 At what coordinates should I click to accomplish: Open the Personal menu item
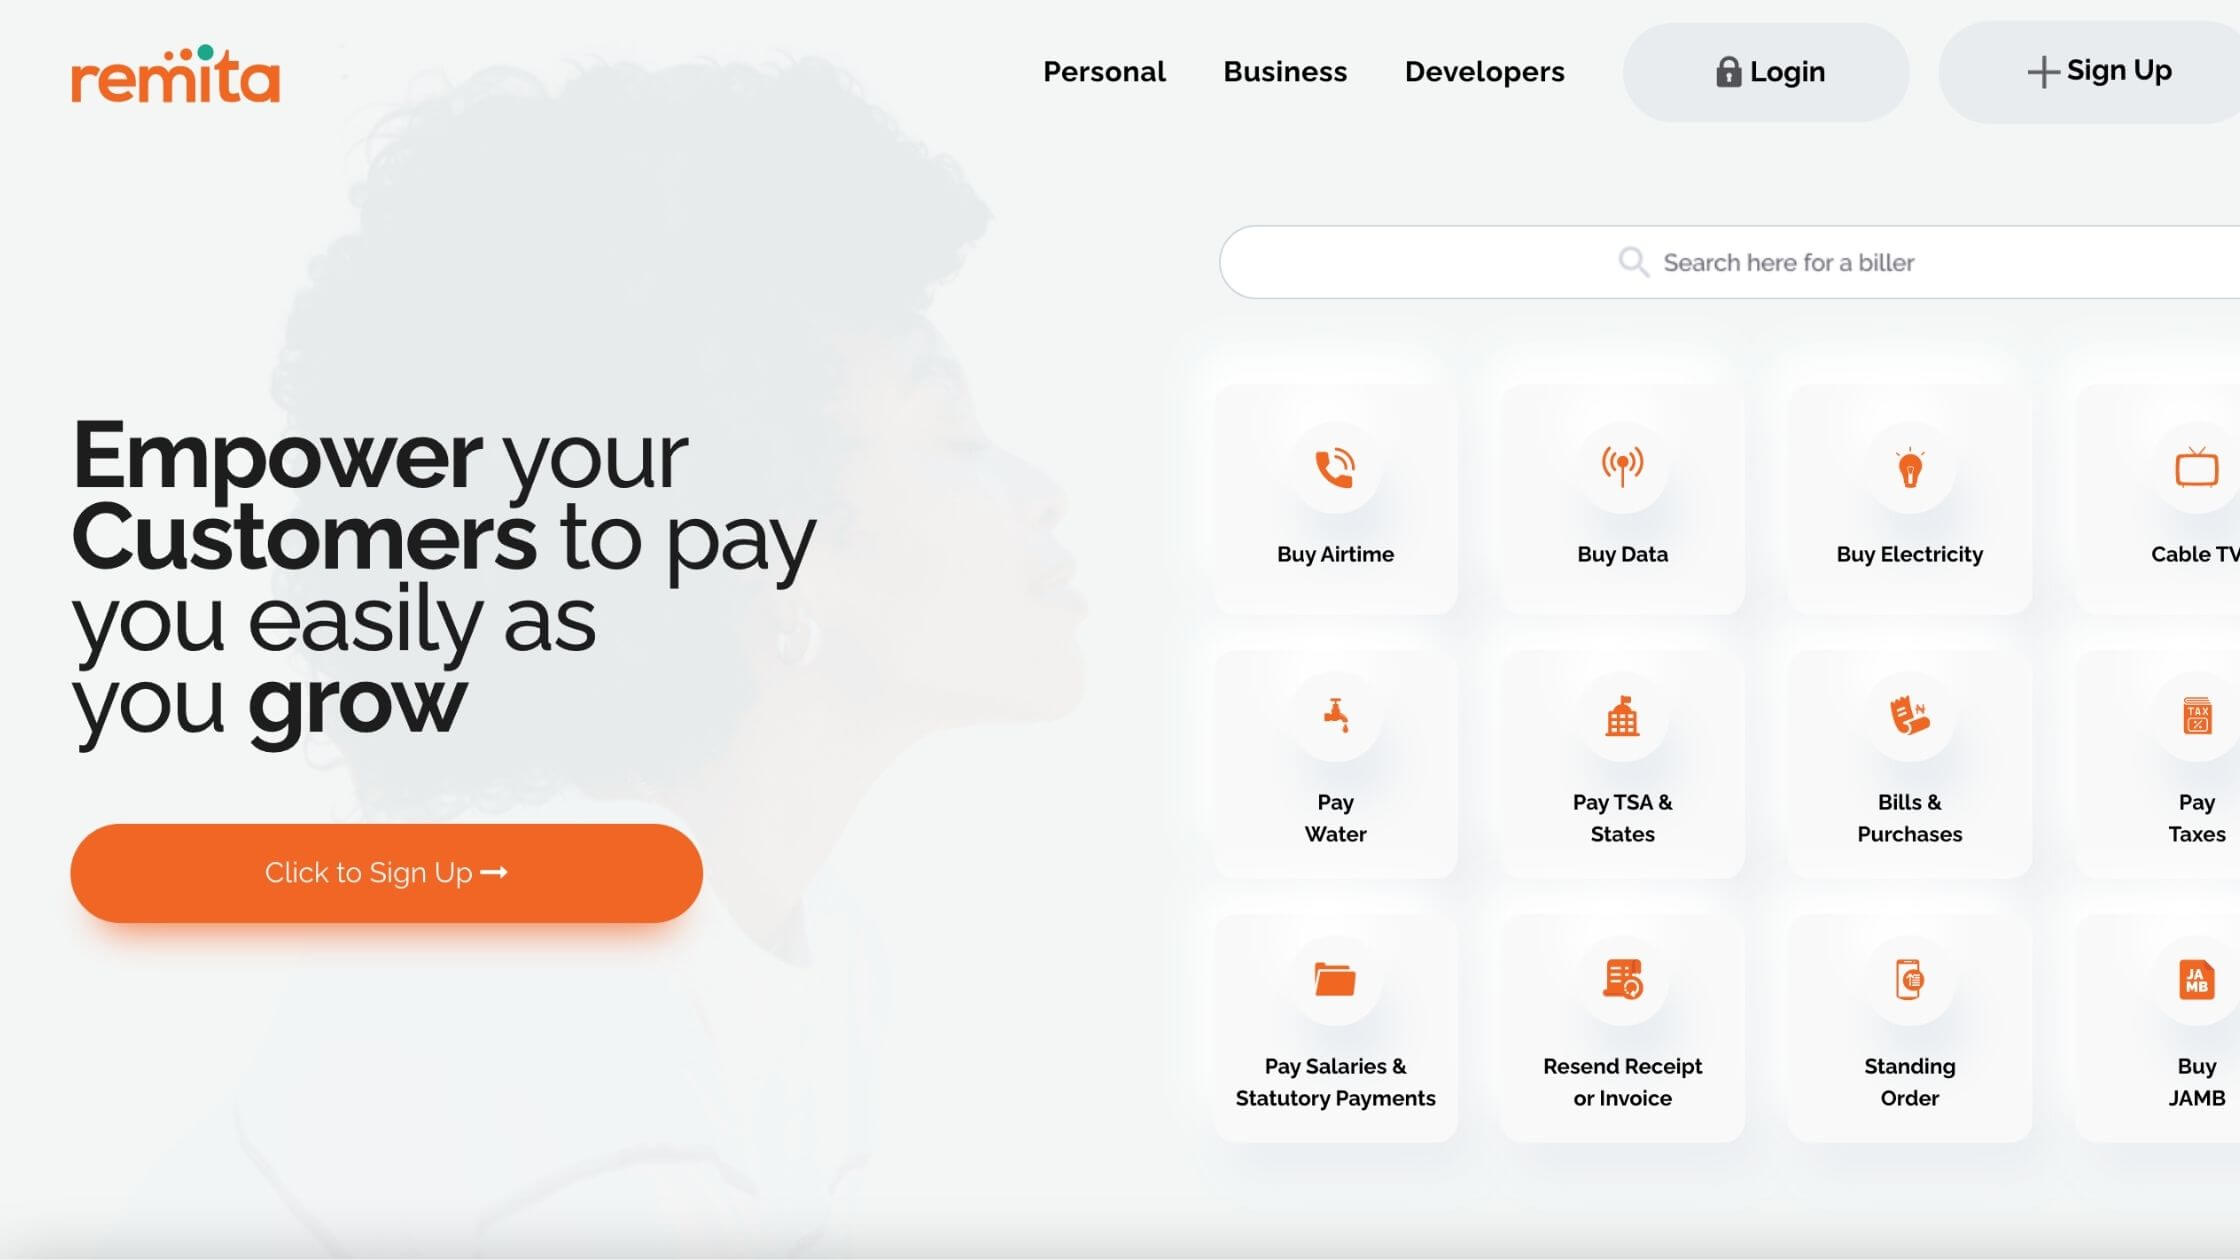1105,71
